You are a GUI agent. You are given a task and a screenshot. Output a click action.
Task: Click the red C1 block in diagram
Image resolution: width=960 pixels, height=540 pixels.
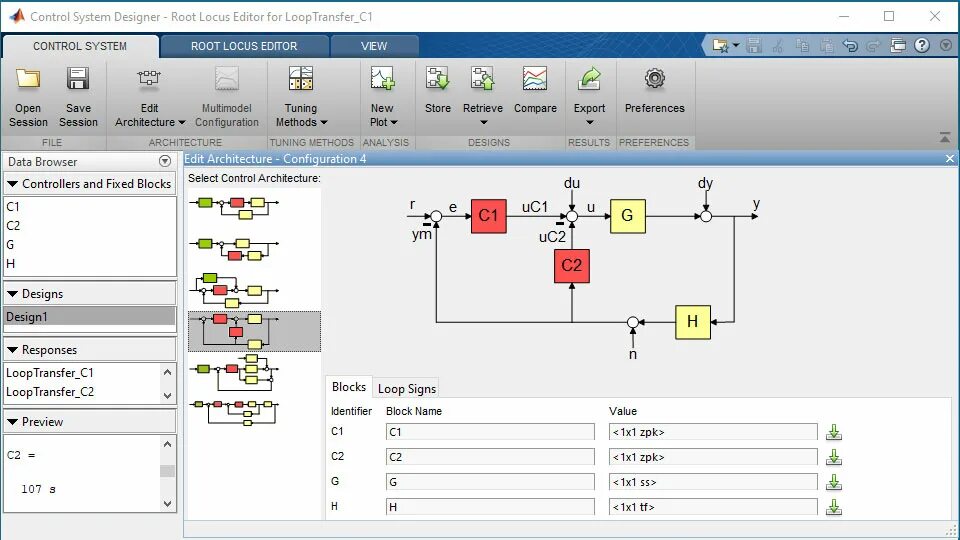(x=489, y=216)
